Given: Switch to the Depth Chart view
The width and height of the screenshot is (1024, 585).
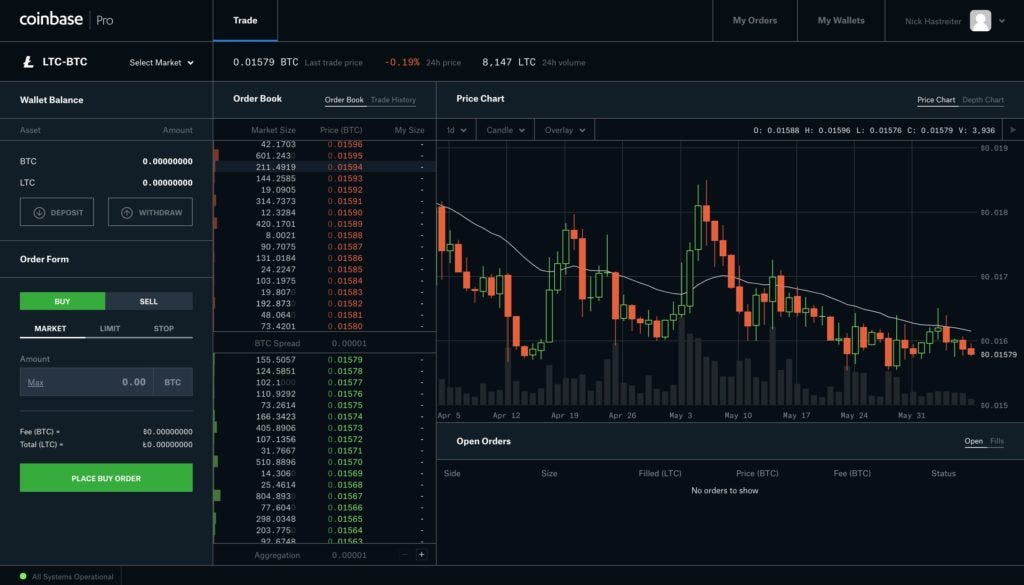Looking at the screenshot, I should [983, 100].
